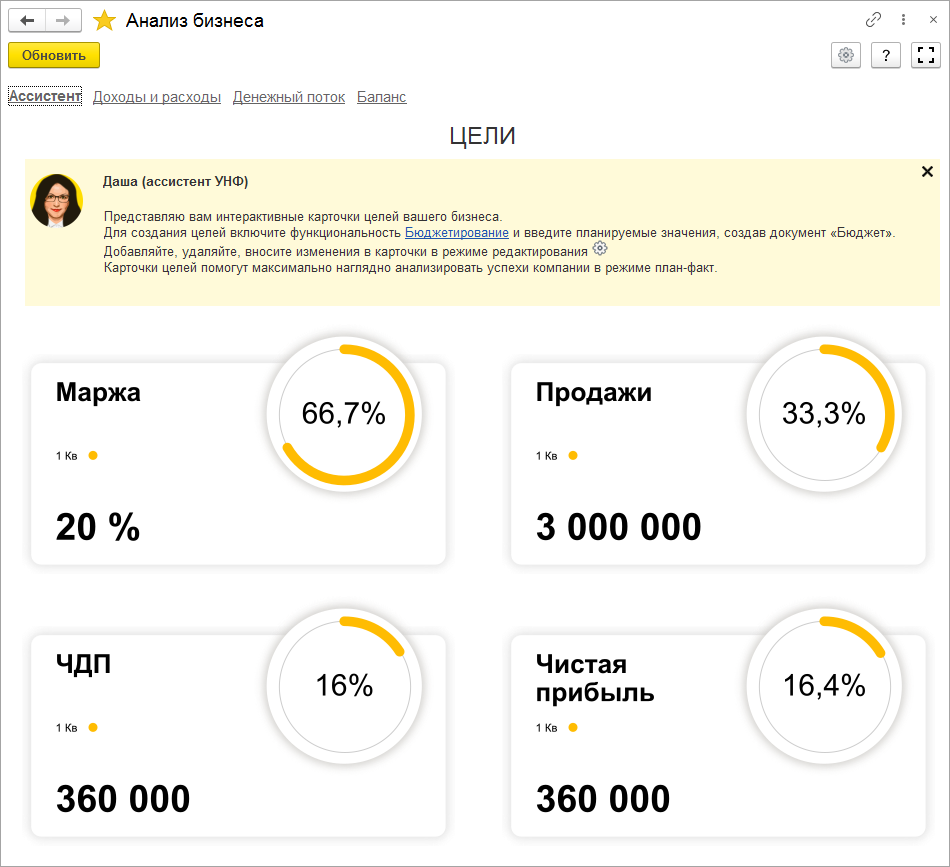Open the Чистая прибыль card title
The width and height of the screenshot is (950, 867).
tap(595, 678)
